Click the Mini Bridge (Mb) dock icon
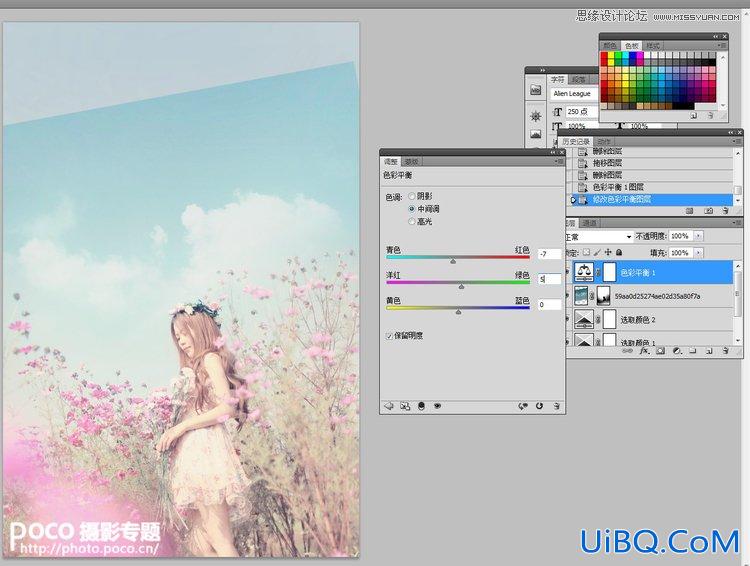 click(x=536, y=90)
